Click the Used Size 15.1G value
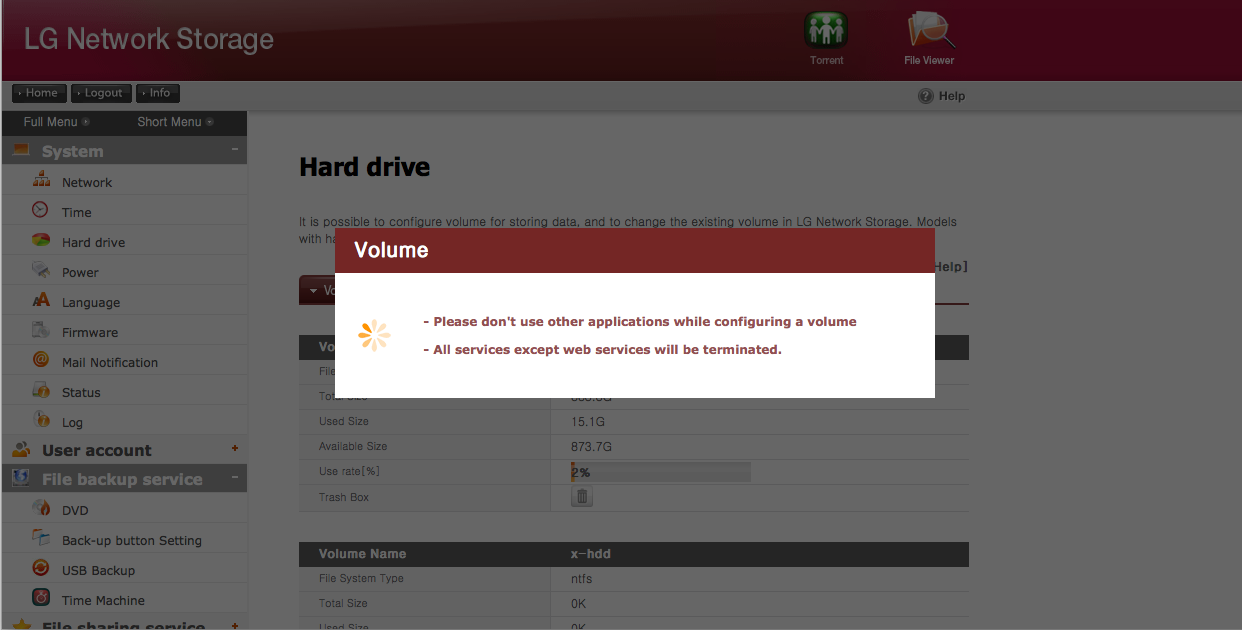The image size is (1242, 630). [589, 422]
